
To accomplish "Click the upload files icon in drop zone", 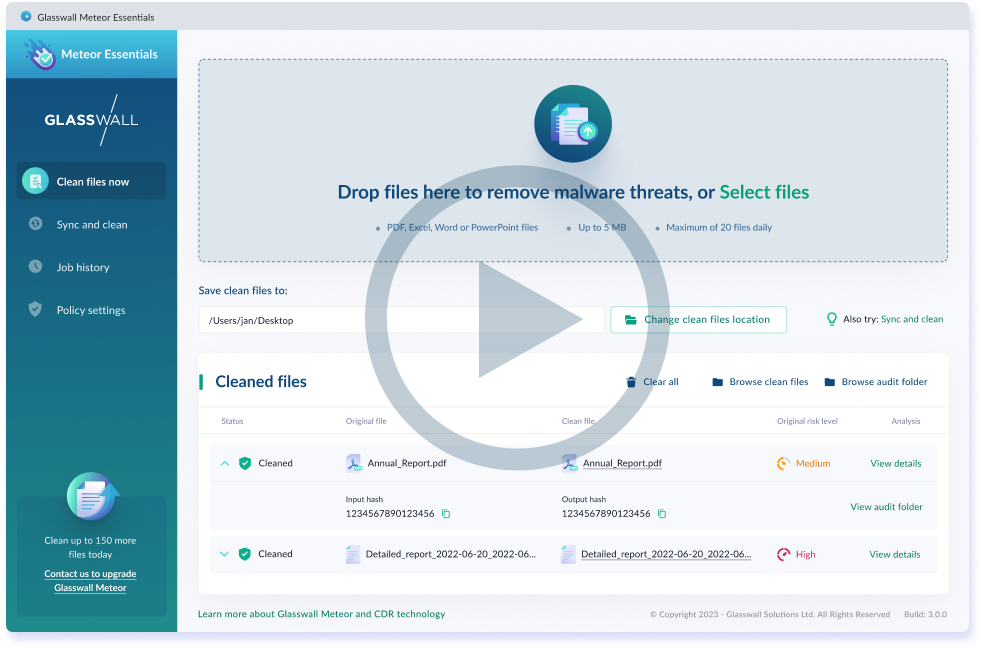I will coord(573,123).
